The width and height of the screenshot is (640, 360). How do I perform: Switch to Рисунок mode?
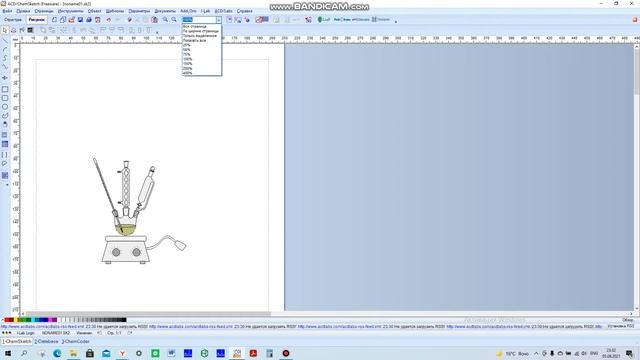pos(37,20)
